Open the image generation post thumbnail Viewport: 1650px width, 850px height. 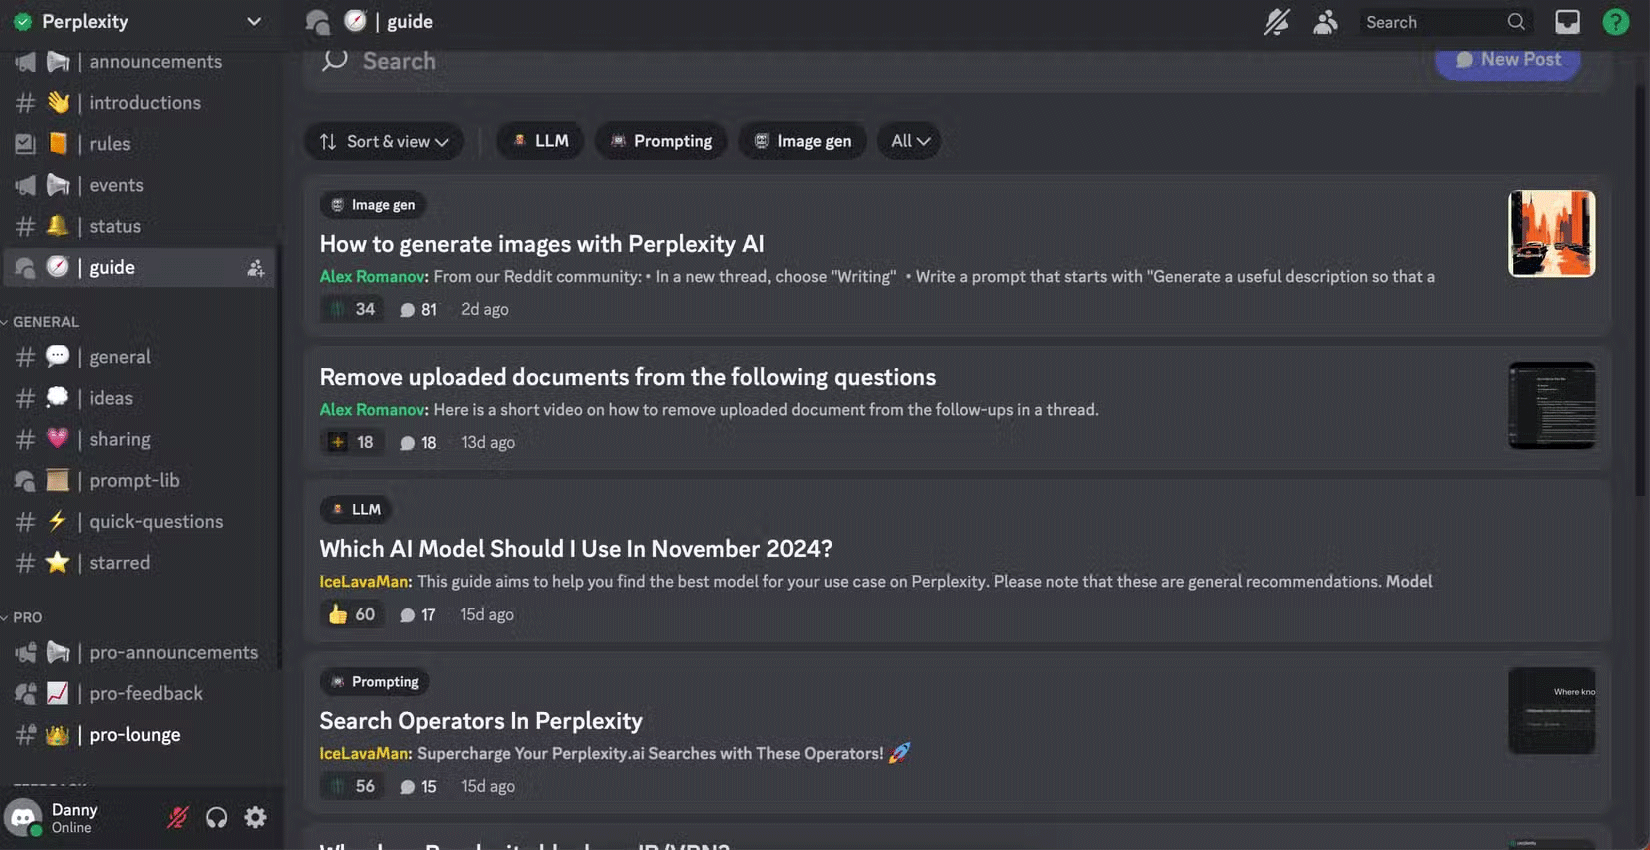pyautogui.click(x=1551, y=234)
